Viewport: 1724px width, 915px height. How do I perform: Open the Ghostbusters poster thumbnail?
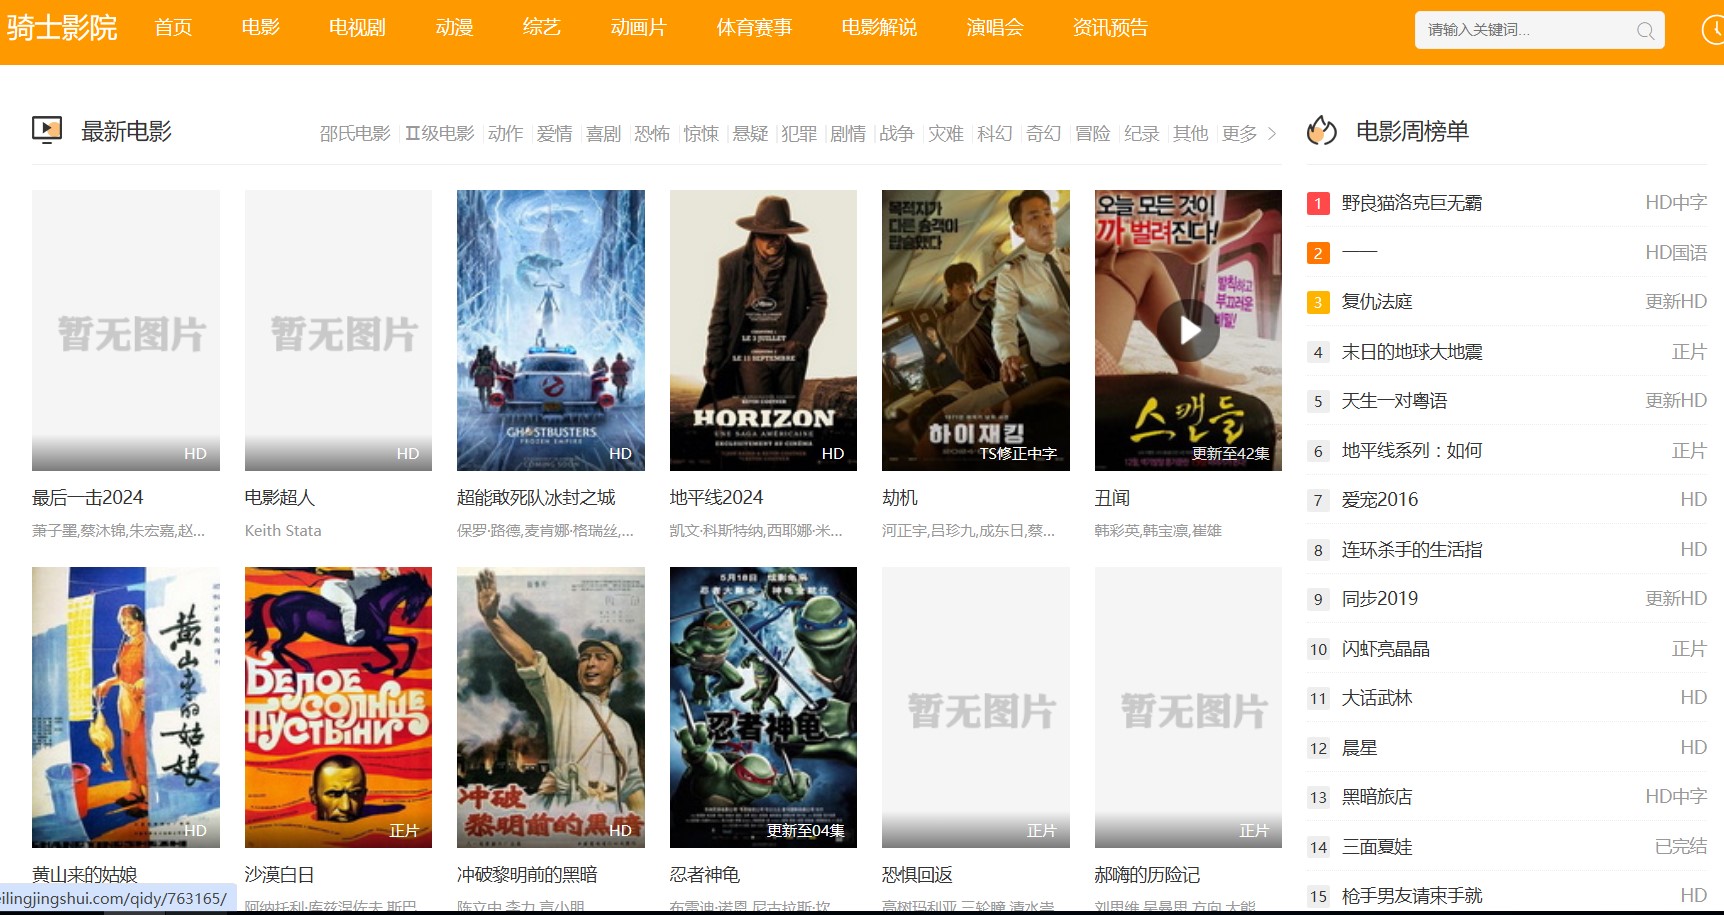(x=551, y=330)
